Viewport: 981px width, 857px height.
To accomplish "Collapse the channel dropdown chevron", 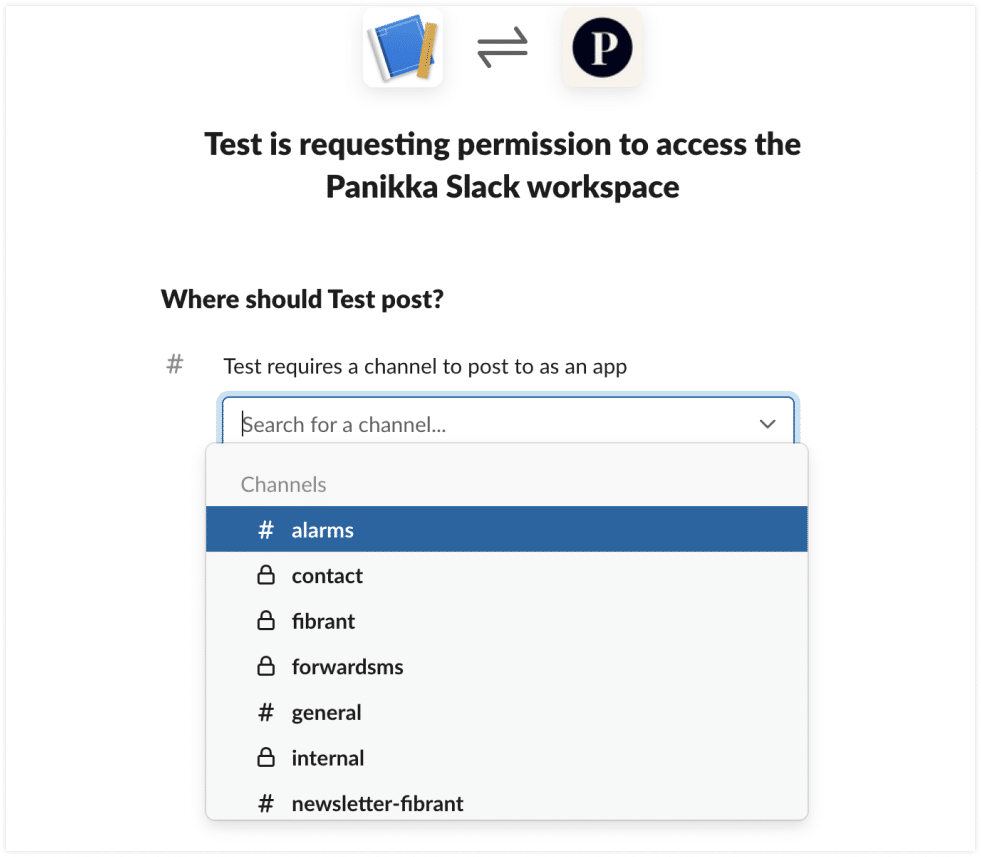I will [767, 424].
